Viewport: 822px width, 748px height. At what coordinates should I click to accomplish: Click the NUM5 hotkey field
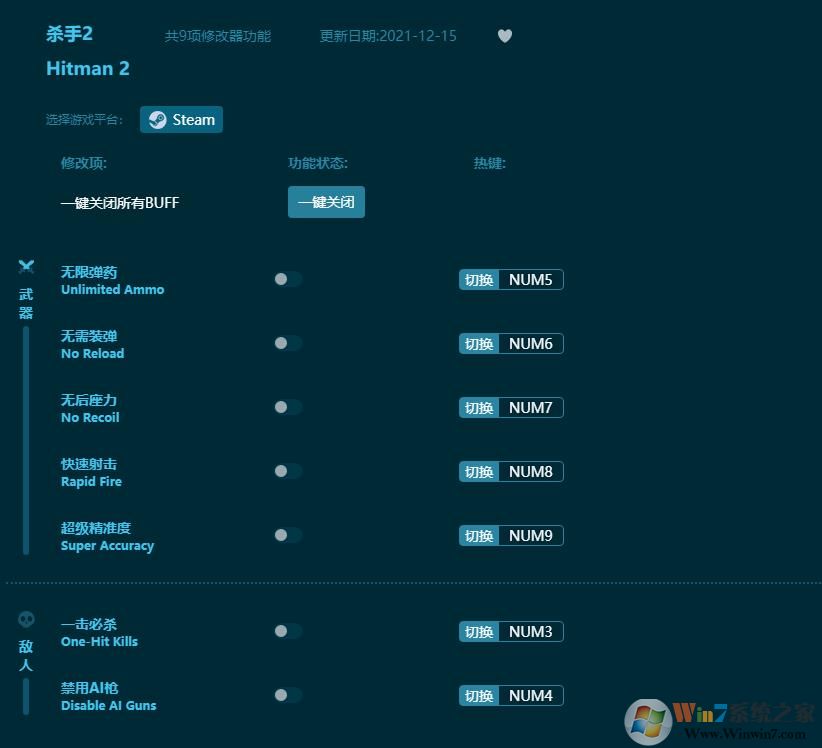click(531, 279)
